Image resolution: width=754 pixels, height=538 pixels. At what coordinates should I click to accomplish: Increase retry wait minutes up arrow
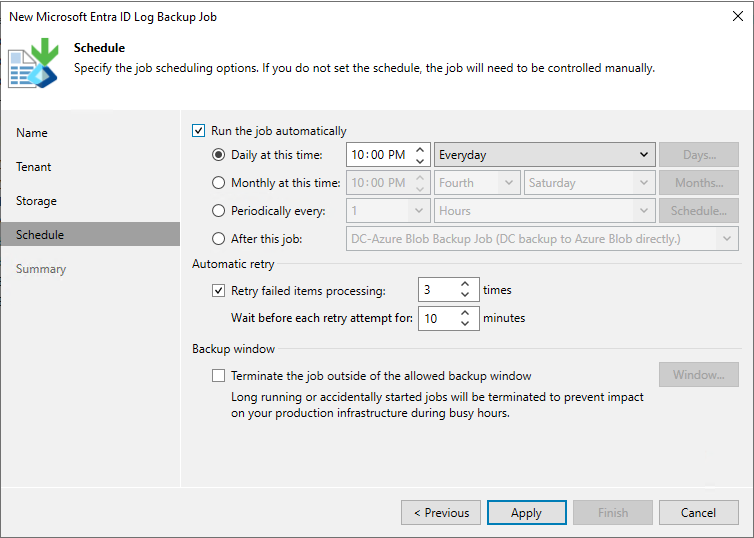point(465,313)
